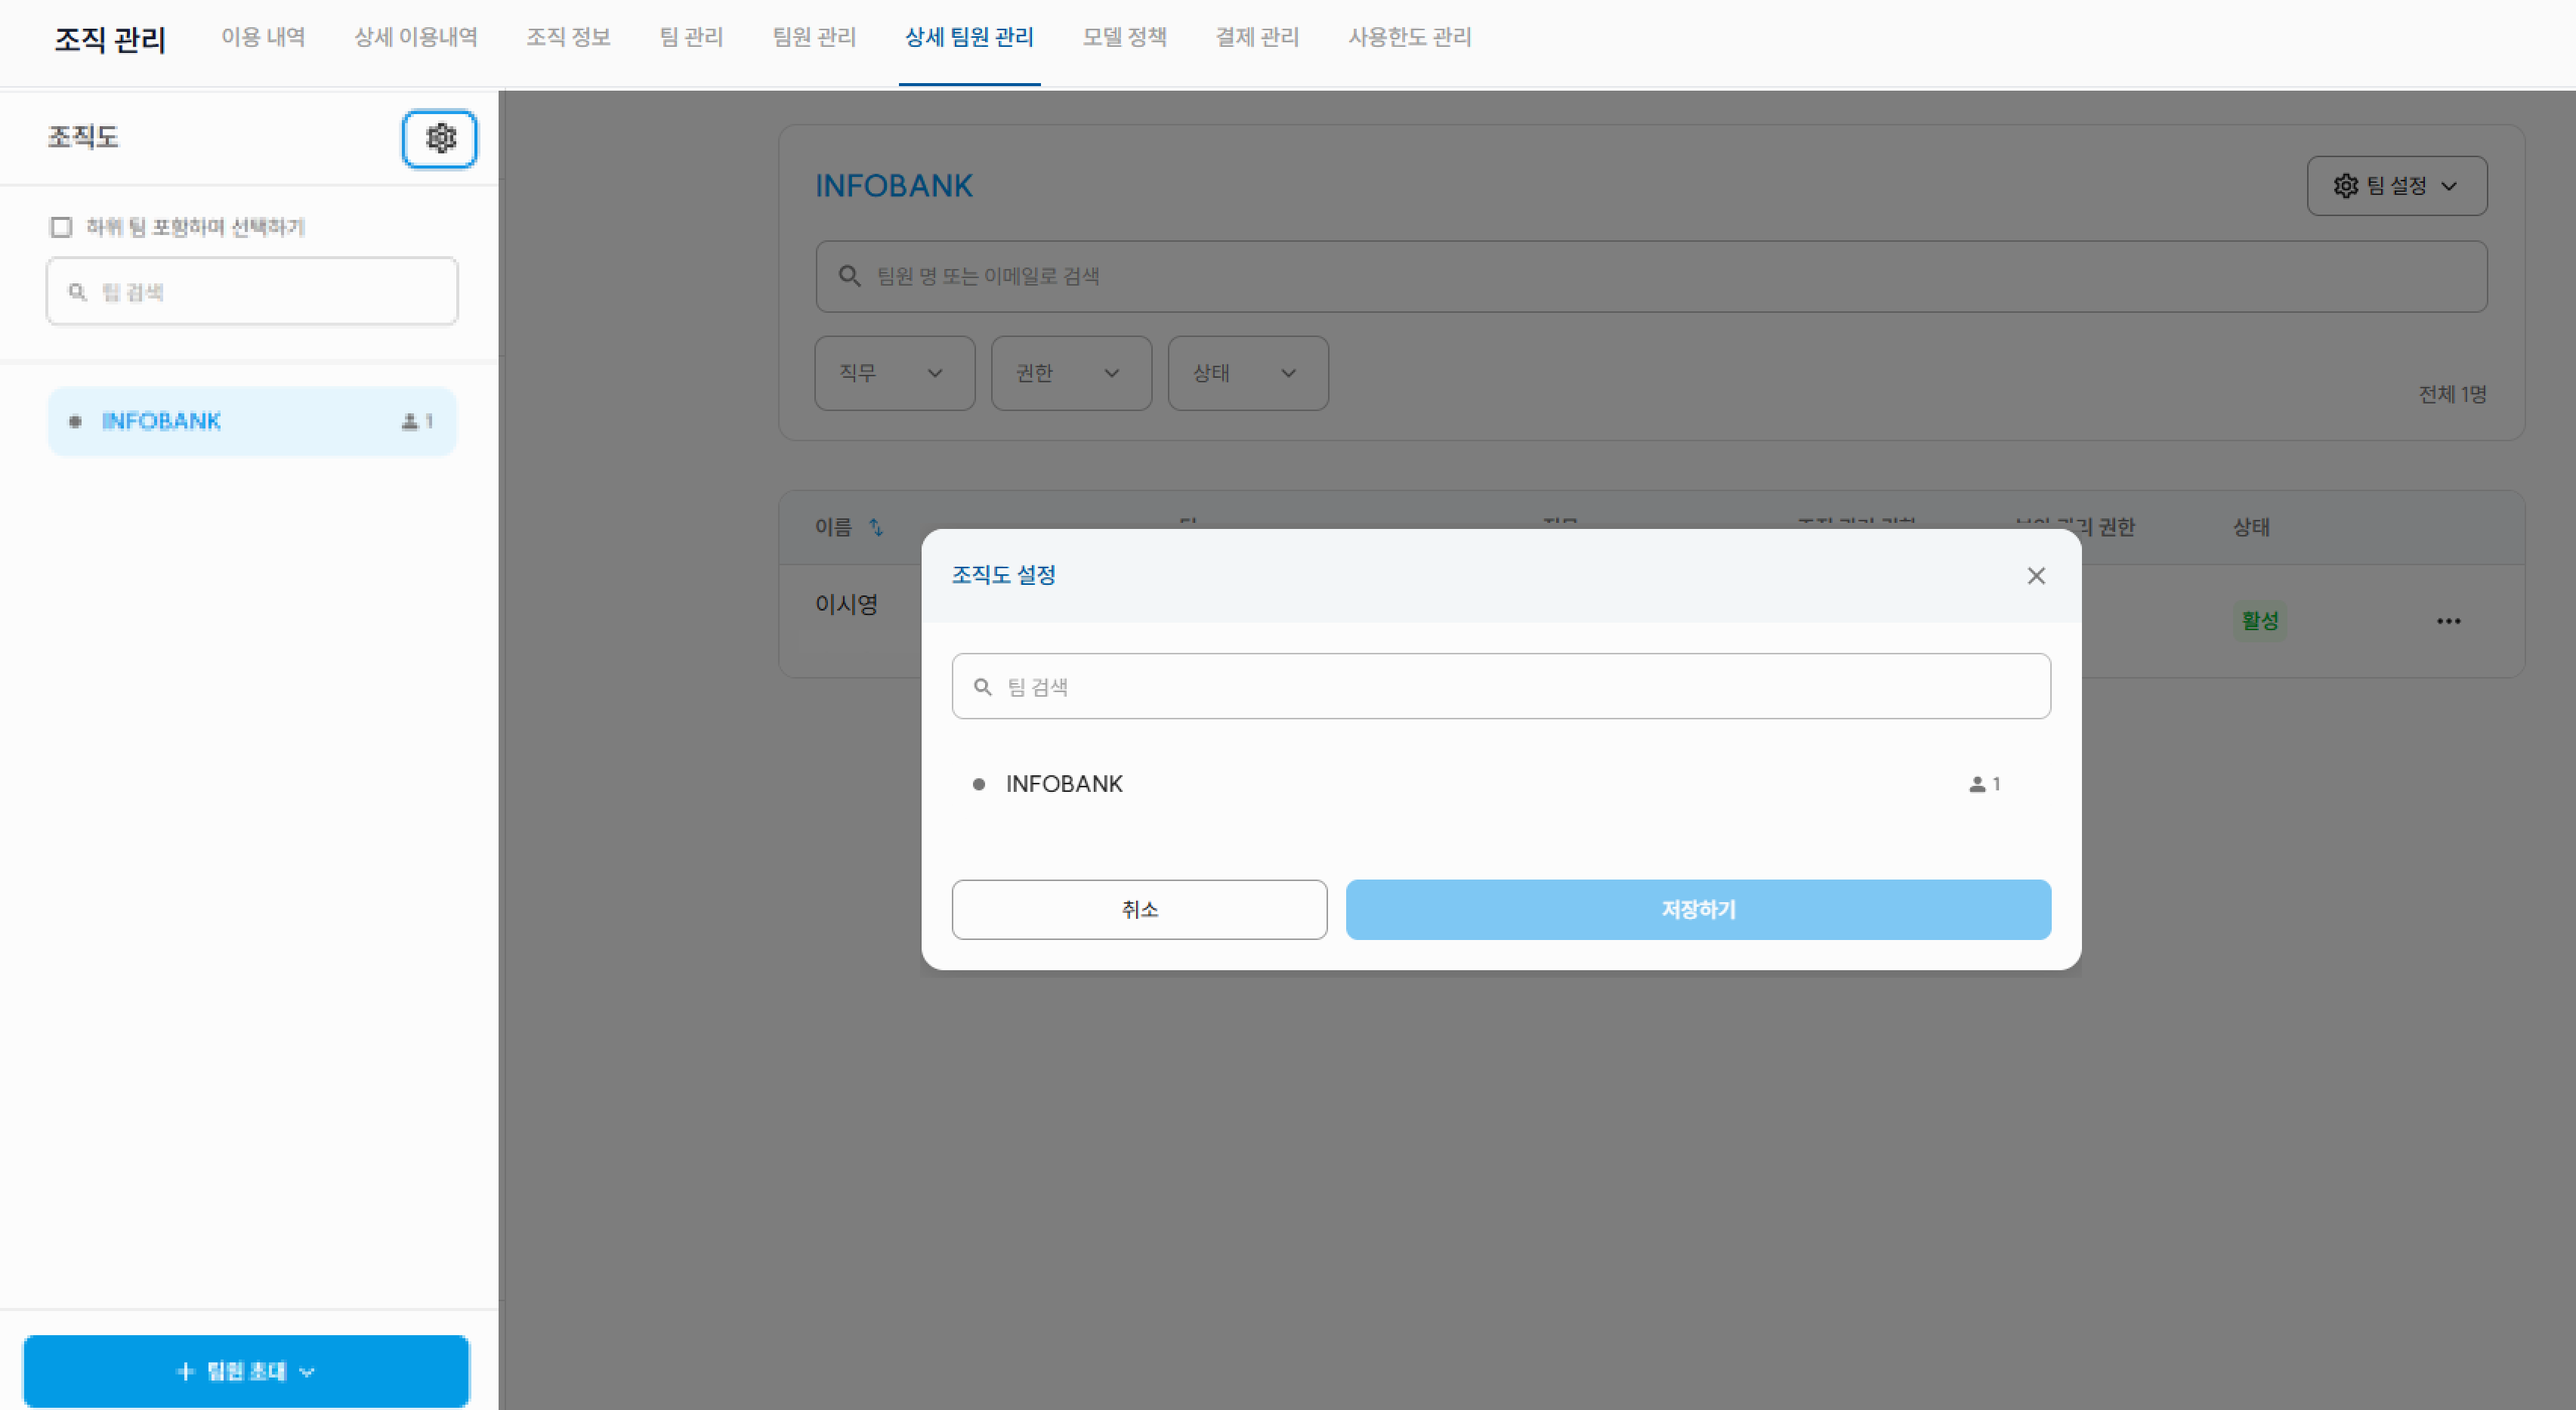Image resolution: width=2576 pixels, height=1410 pixels.
Task: Open the three-dot menu for 이시영
Action: (x=2448, y=621)
